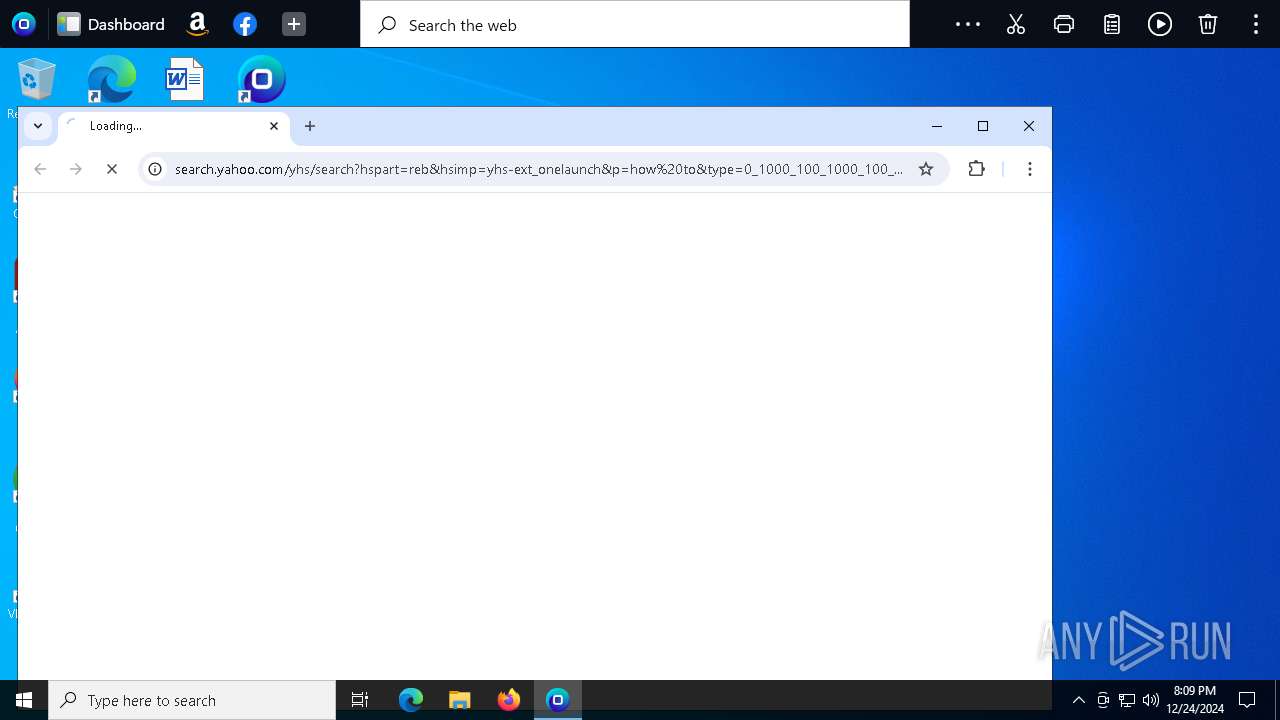Go forward in browser history
Screen dimensions: 1280x720
[x=76, y=169]
